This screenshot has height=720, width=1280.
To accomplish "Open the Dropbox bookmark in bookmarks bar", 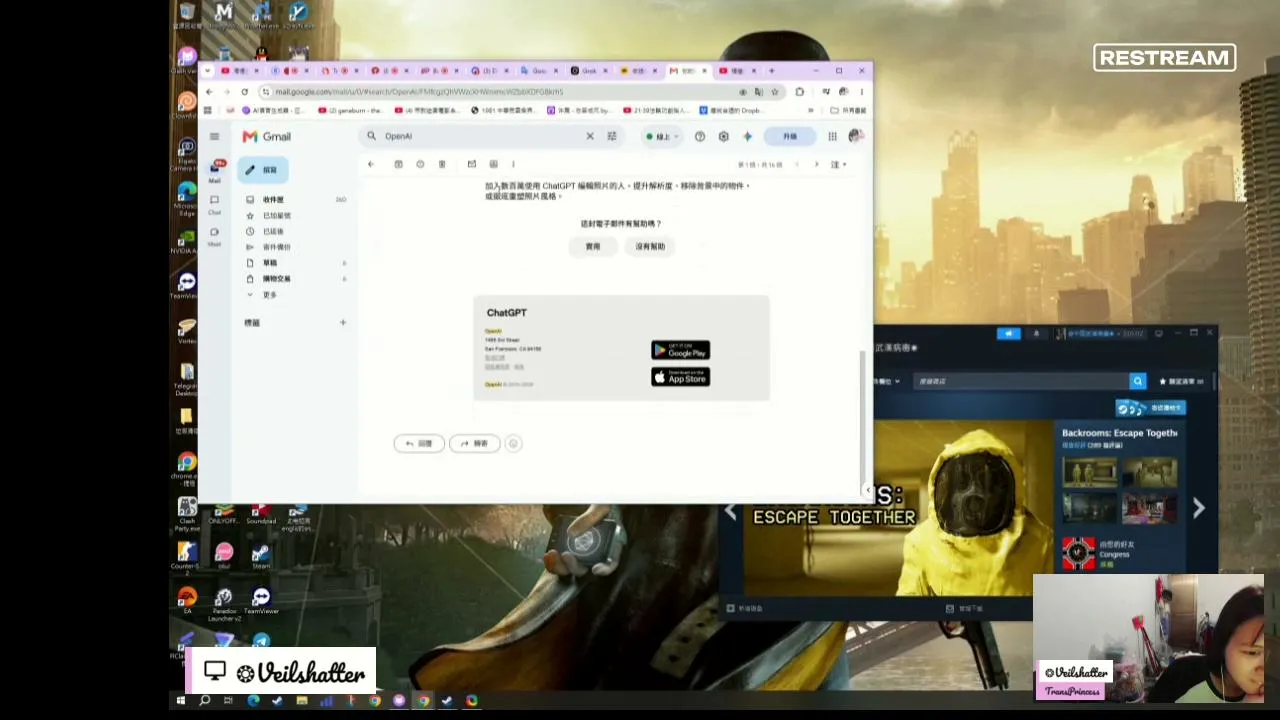I will pos(730,110).
